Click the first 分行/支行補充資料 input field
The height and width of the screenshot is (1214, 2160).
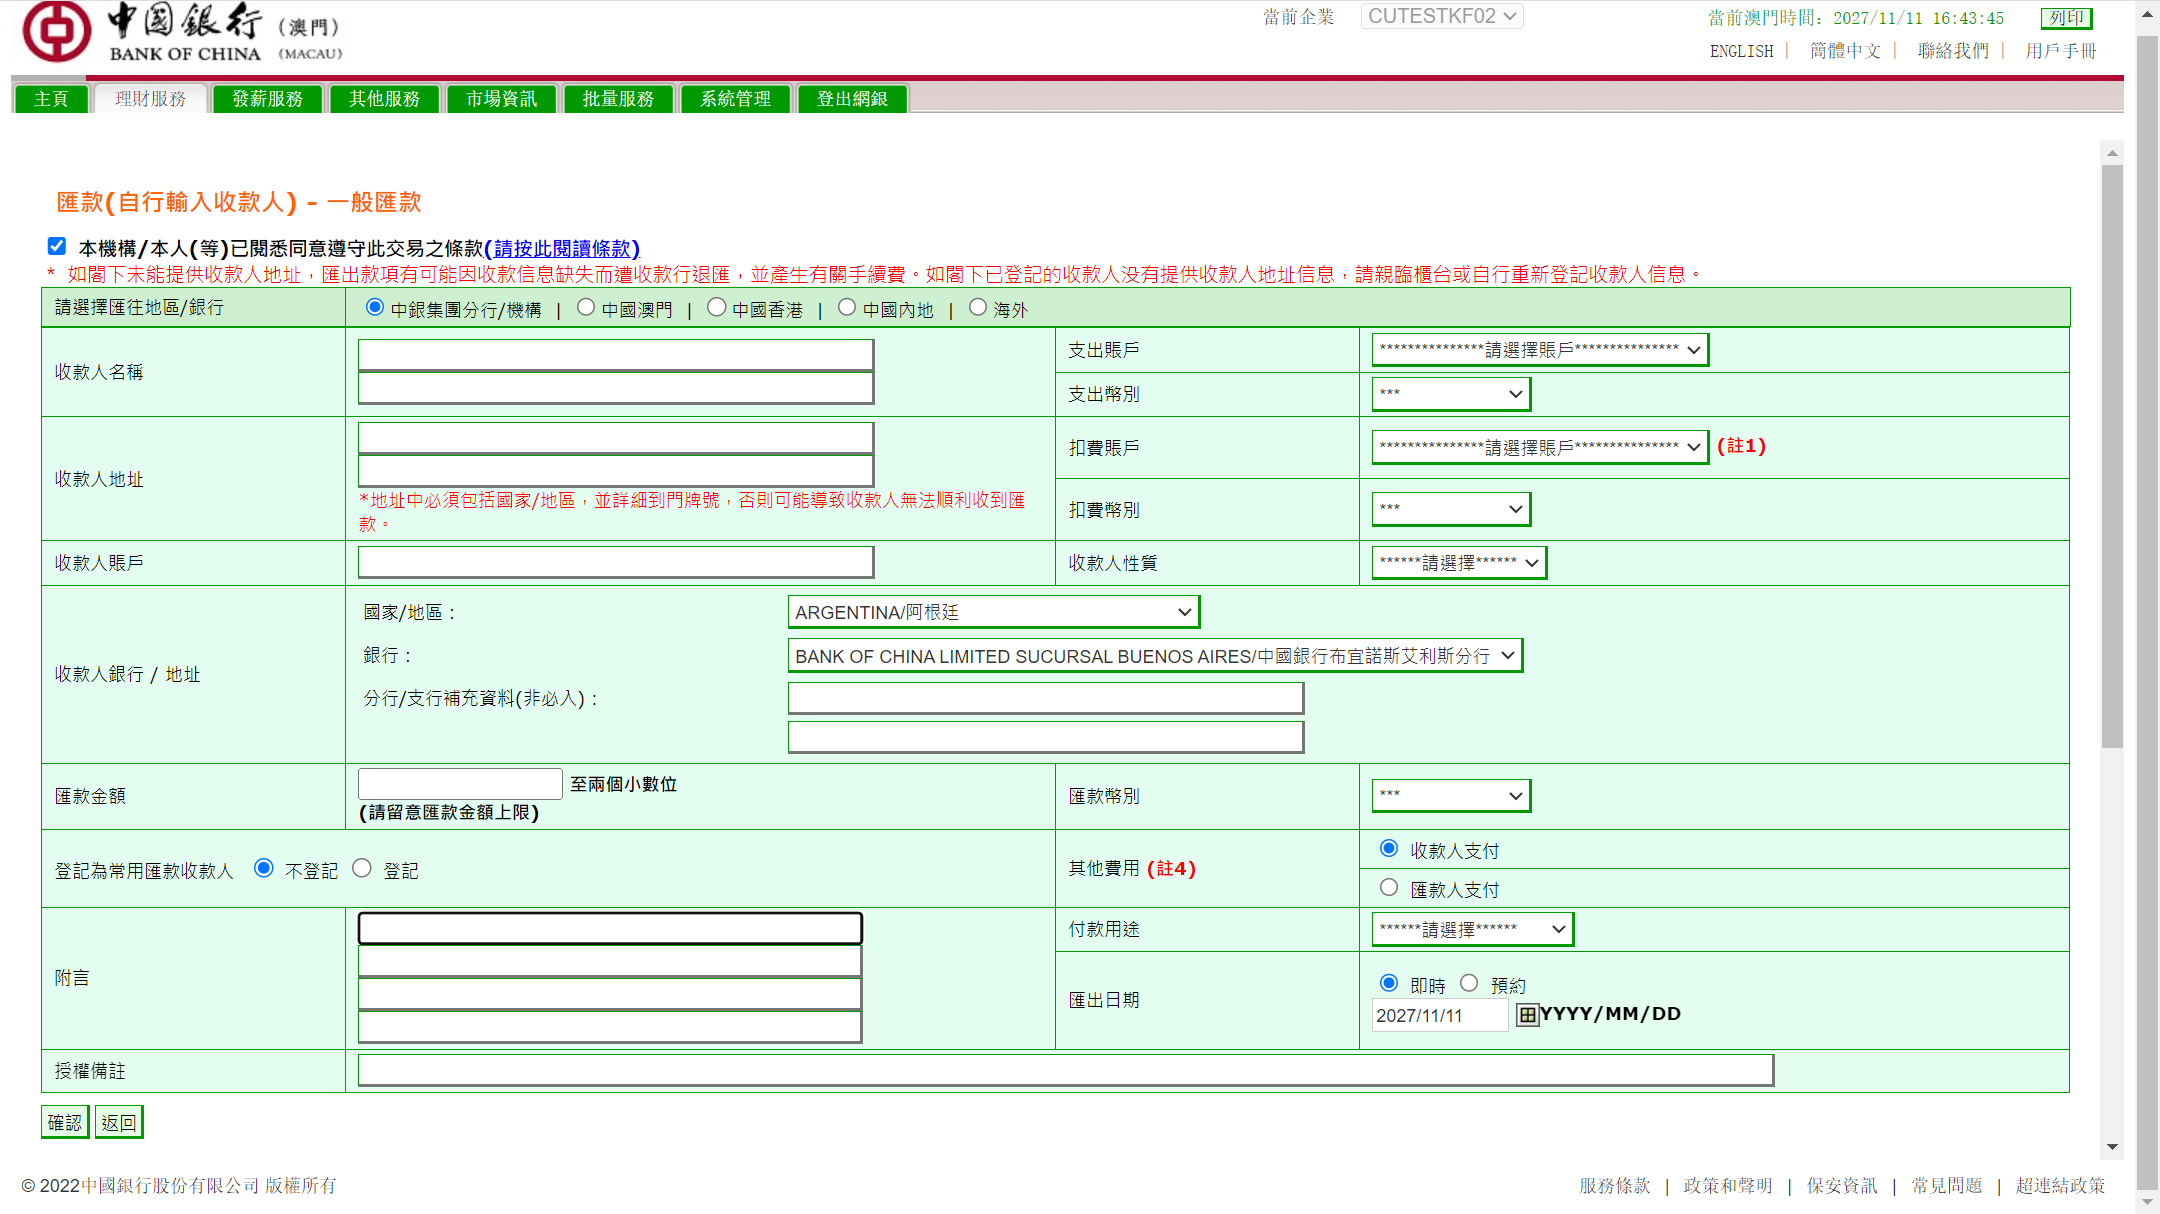pos(1046,698)
